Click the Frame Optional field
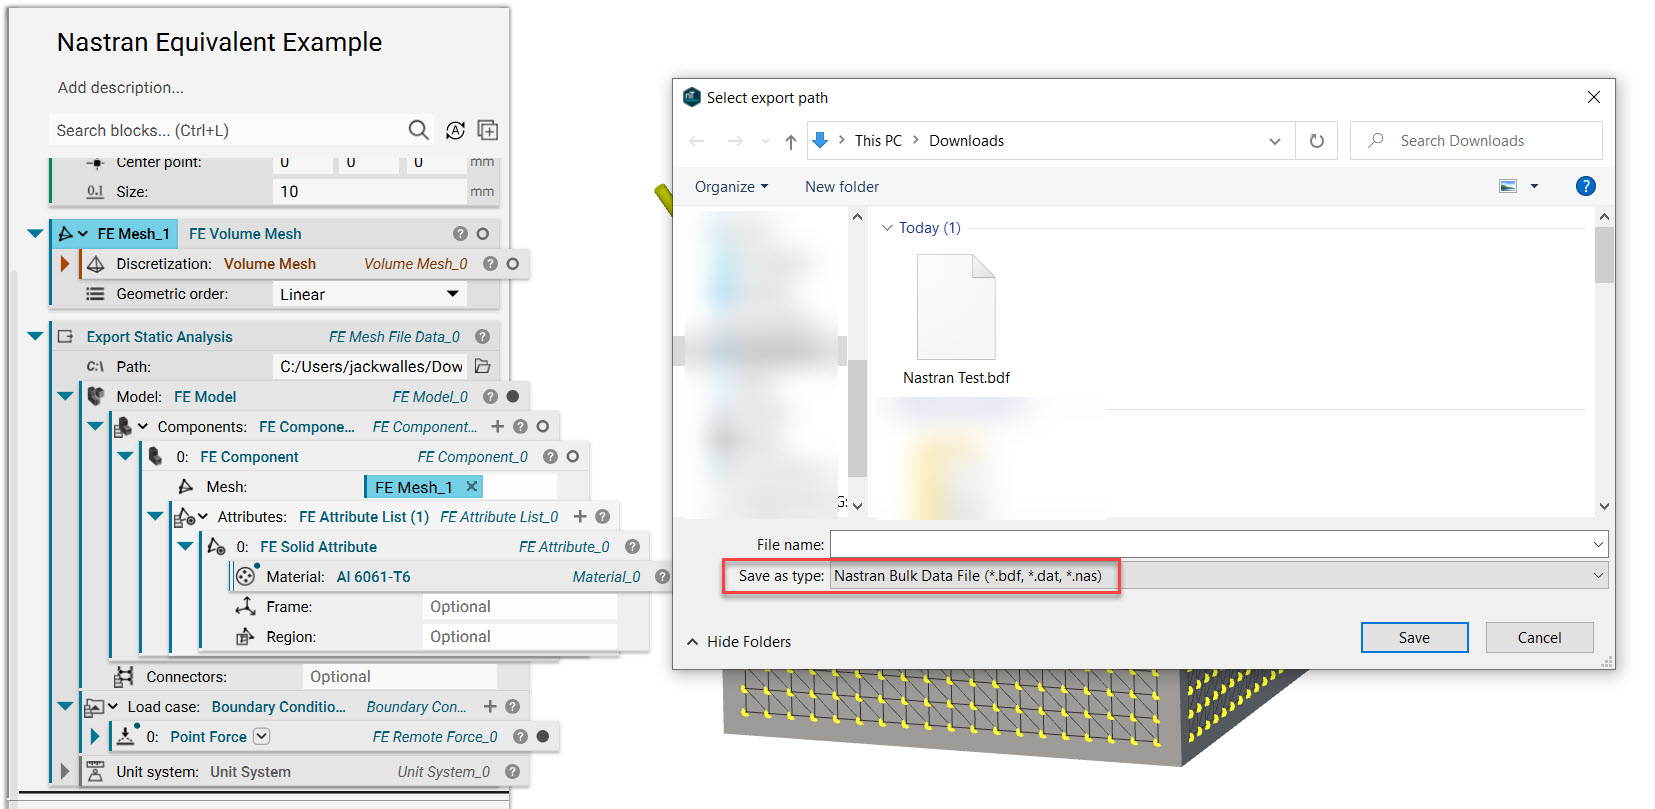 [x=519, y=607]
